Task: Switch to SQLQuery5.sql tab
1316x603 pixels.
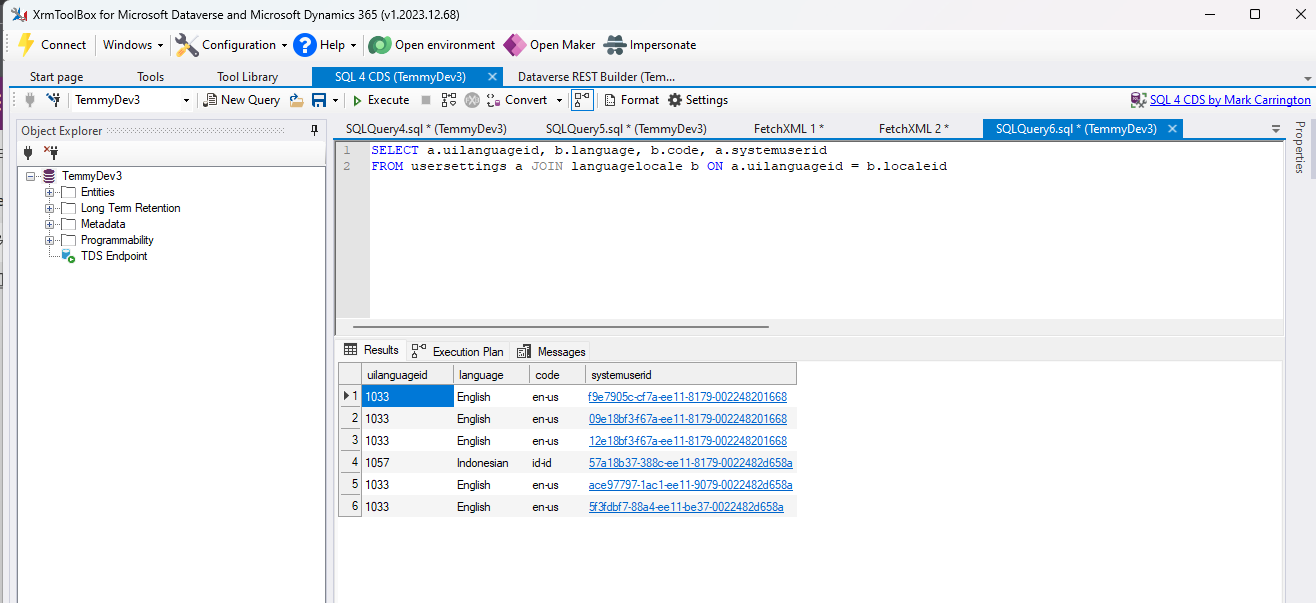Action: 626,129
